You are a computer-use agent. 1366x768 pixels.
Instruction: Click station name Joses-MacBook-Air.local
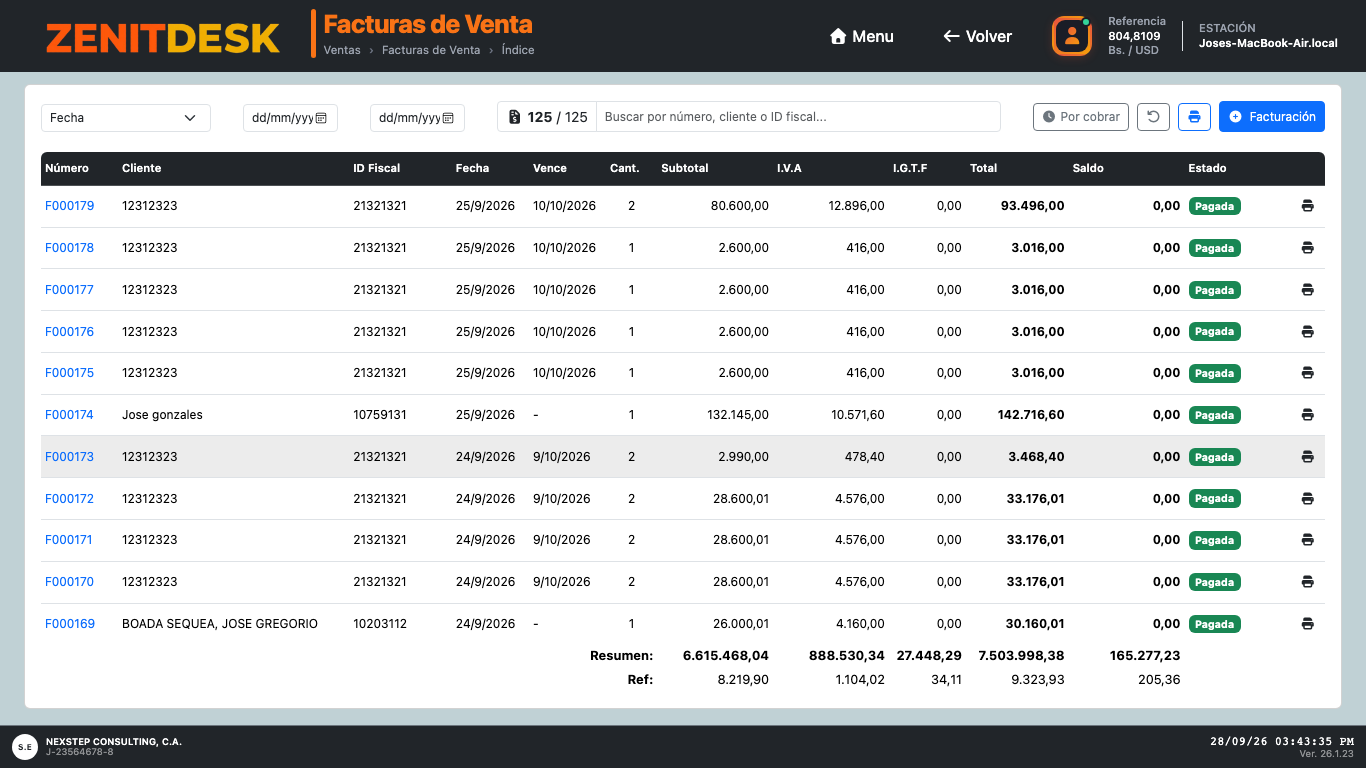[x=1268, y=44]
